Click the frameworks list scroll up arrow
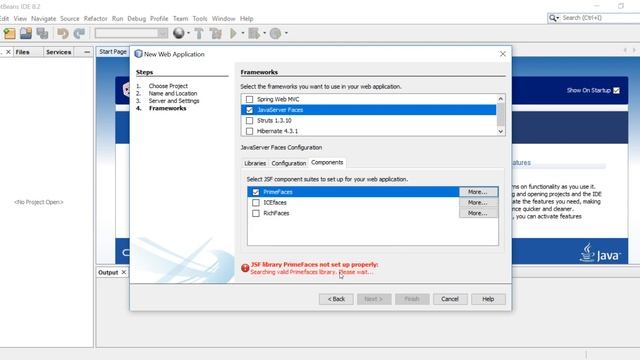Image resolution: width=640 pixels, height=360 pixels. tap(501, 99)
